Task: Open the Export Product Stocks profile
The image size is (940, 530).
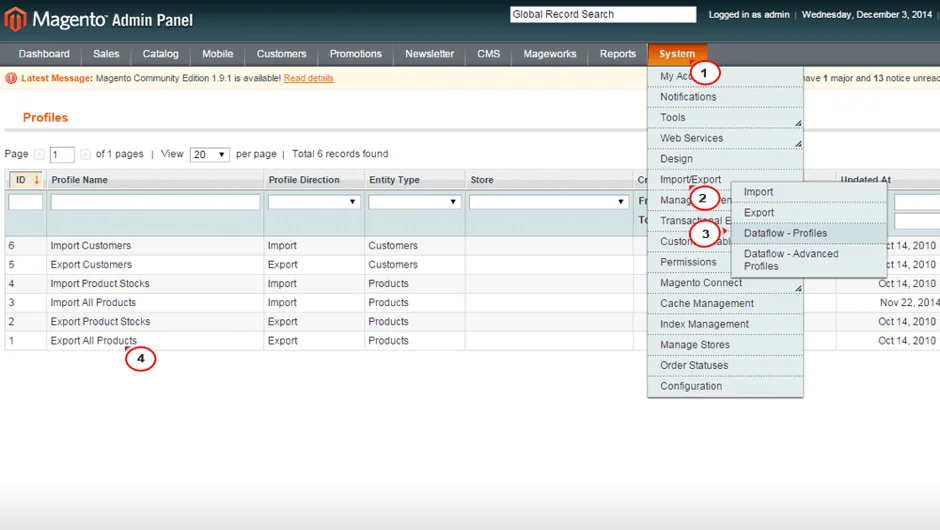Action: click(100, 321)
